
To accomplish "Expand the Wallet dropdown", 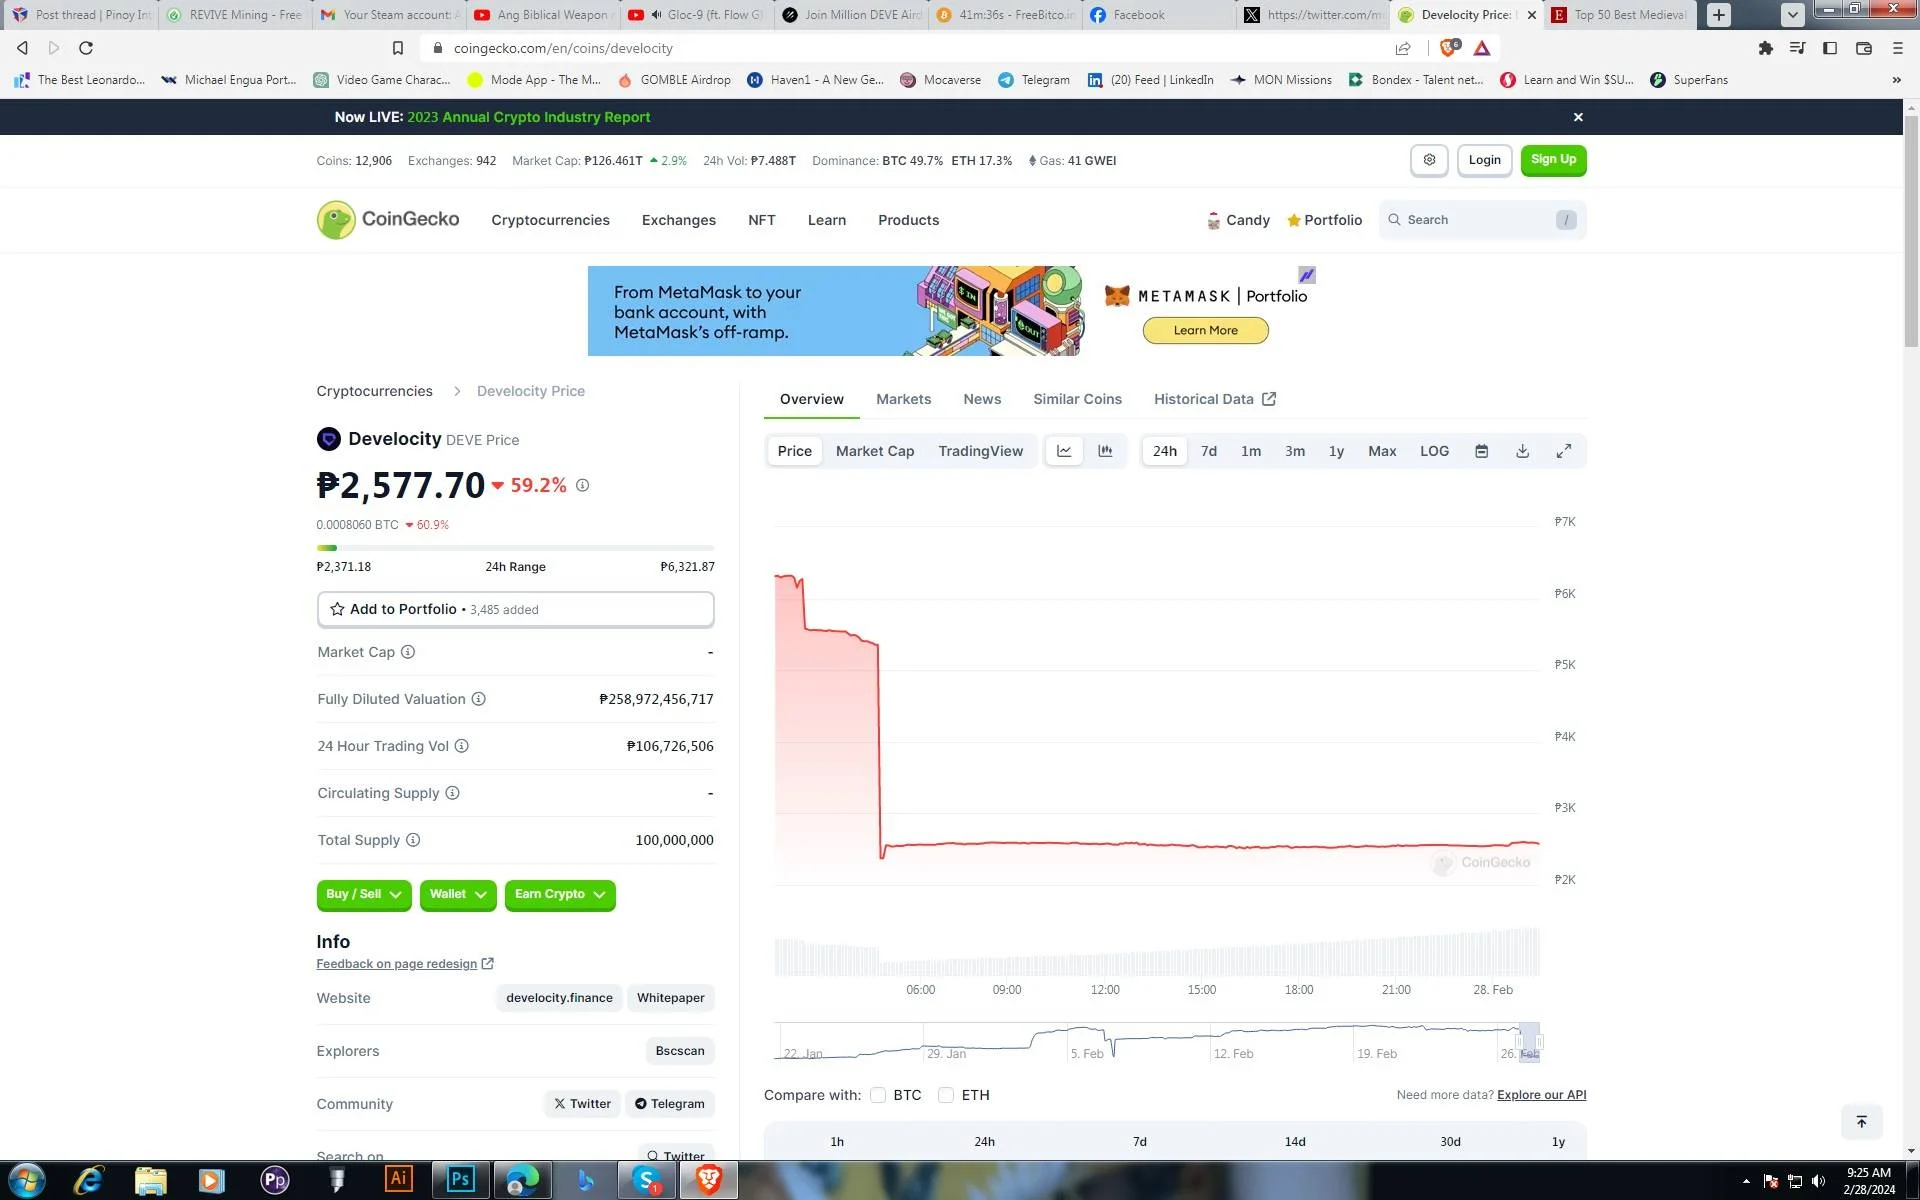I will (x=458, y=894).
